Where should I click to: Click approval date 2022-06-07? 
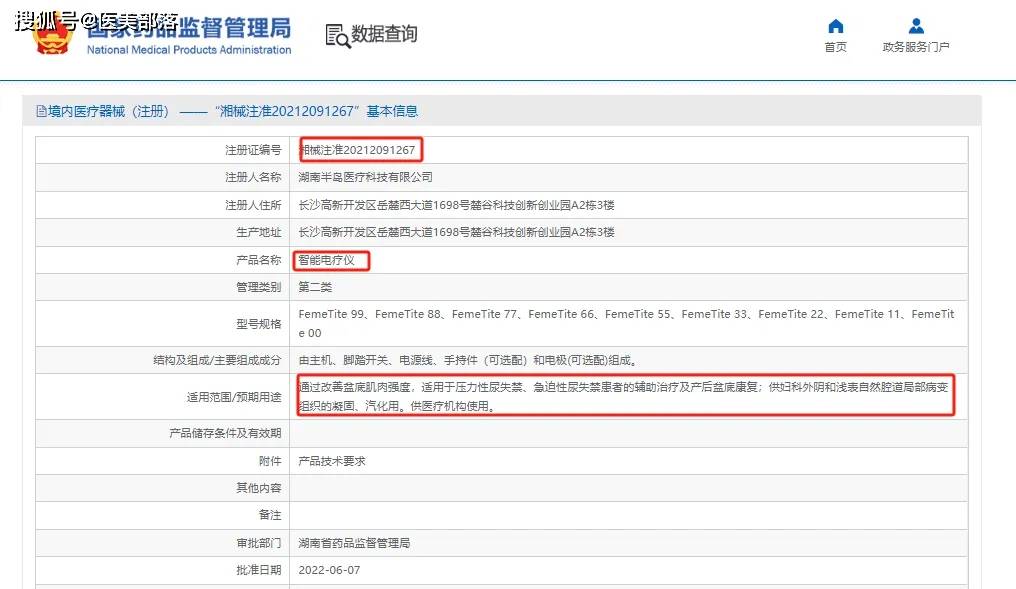(329, 570)
